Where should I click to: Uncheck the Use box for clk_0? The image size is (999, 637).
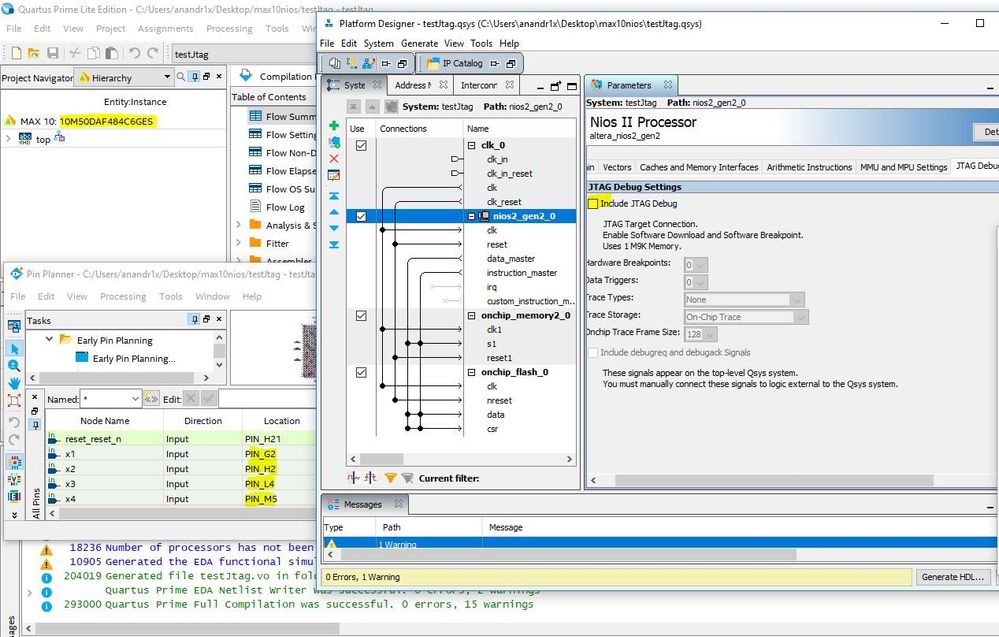[x=361, y=145]
